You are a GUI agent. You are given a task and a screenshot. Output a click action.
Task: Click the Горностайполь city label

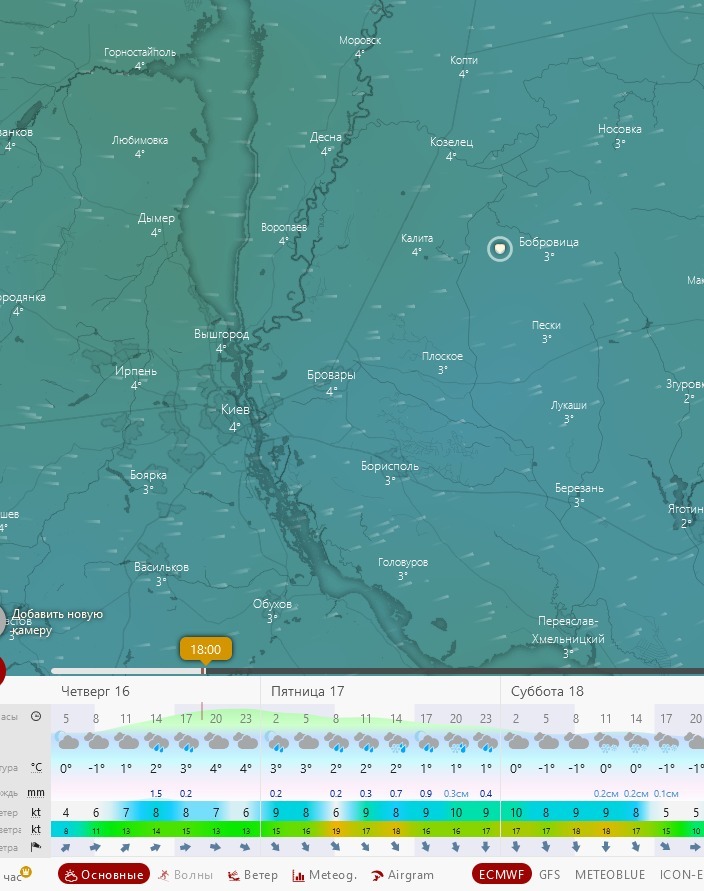pos(140,52)
